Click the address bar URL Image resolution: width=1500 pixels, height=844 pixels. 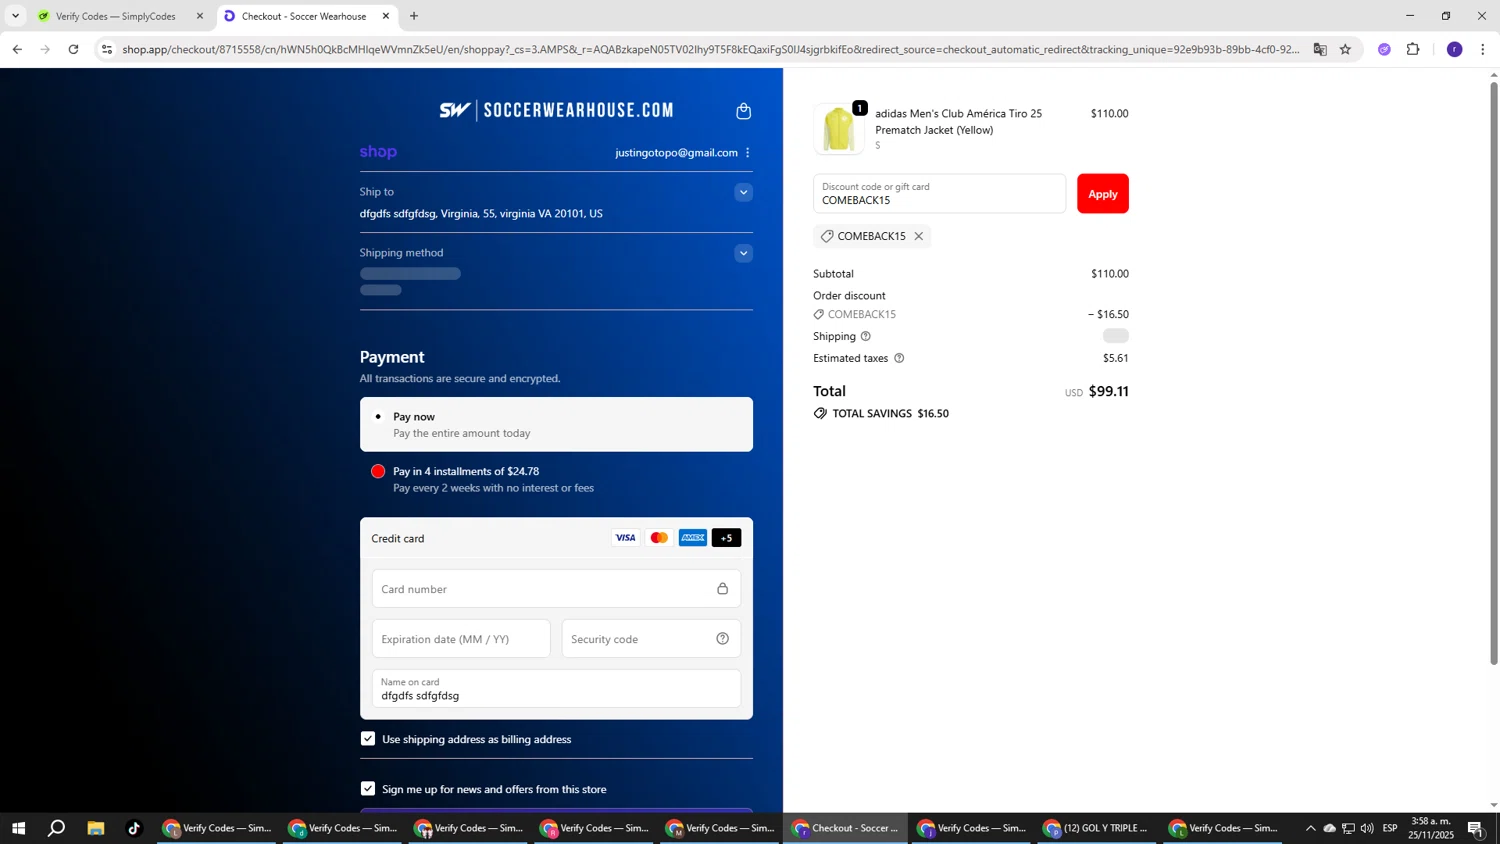pos(710,49)
